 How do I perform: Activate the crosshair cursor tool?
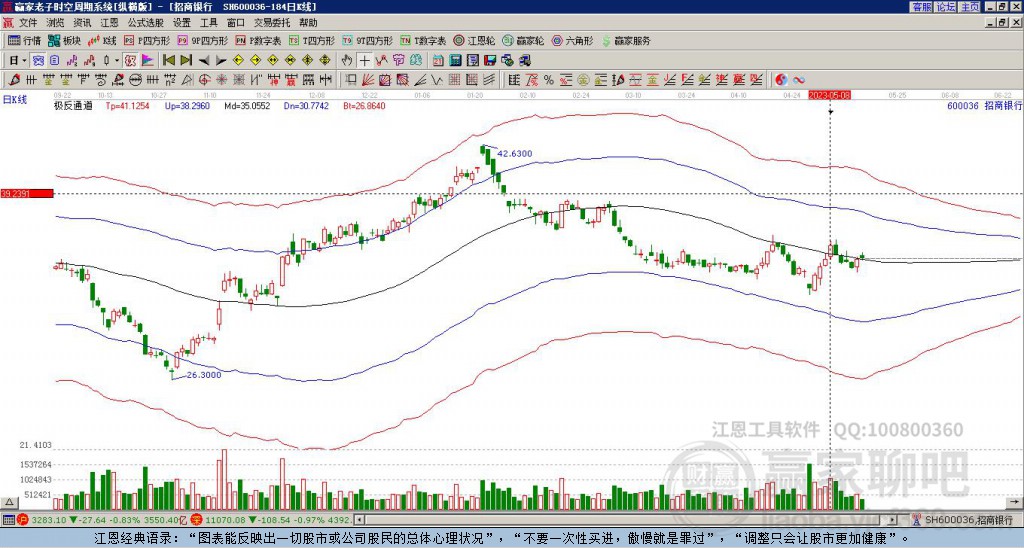point(364,61)
